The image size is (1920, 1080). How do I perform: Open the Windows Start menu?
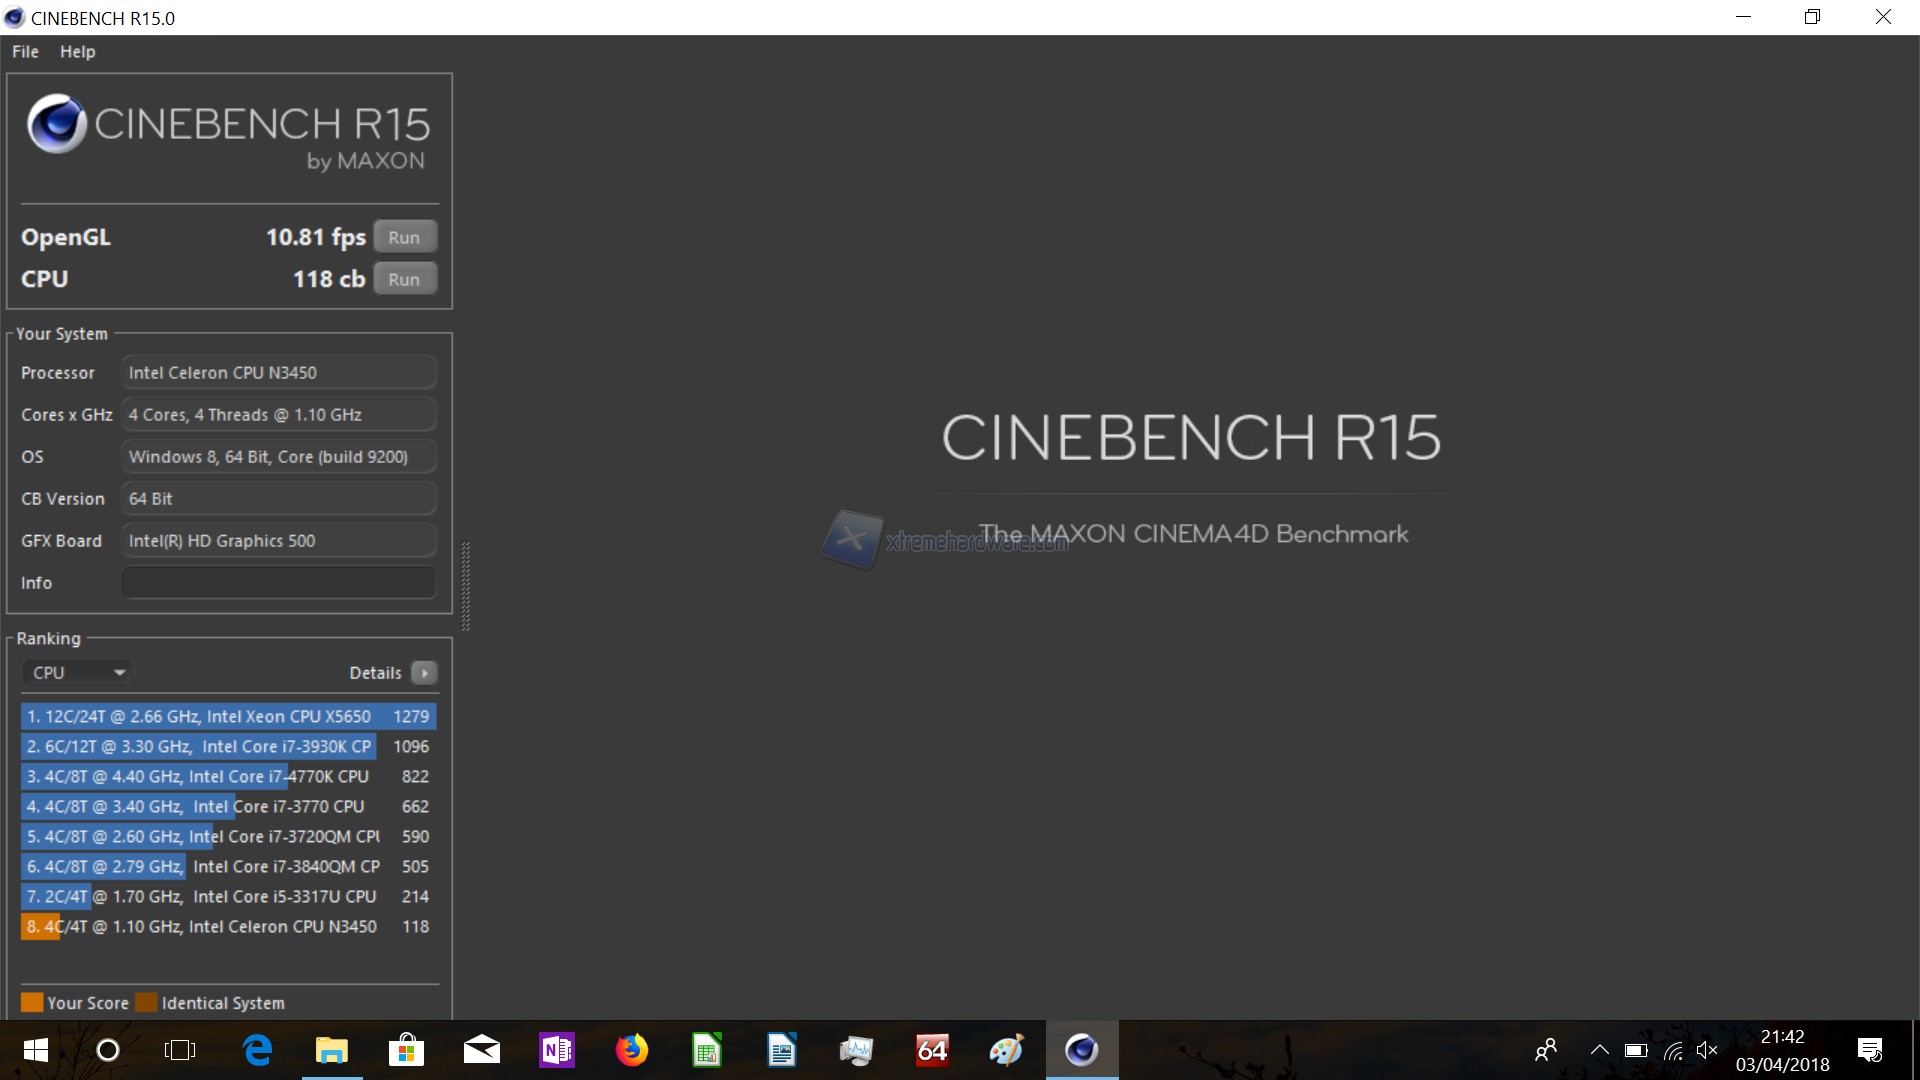point(35,1050)
